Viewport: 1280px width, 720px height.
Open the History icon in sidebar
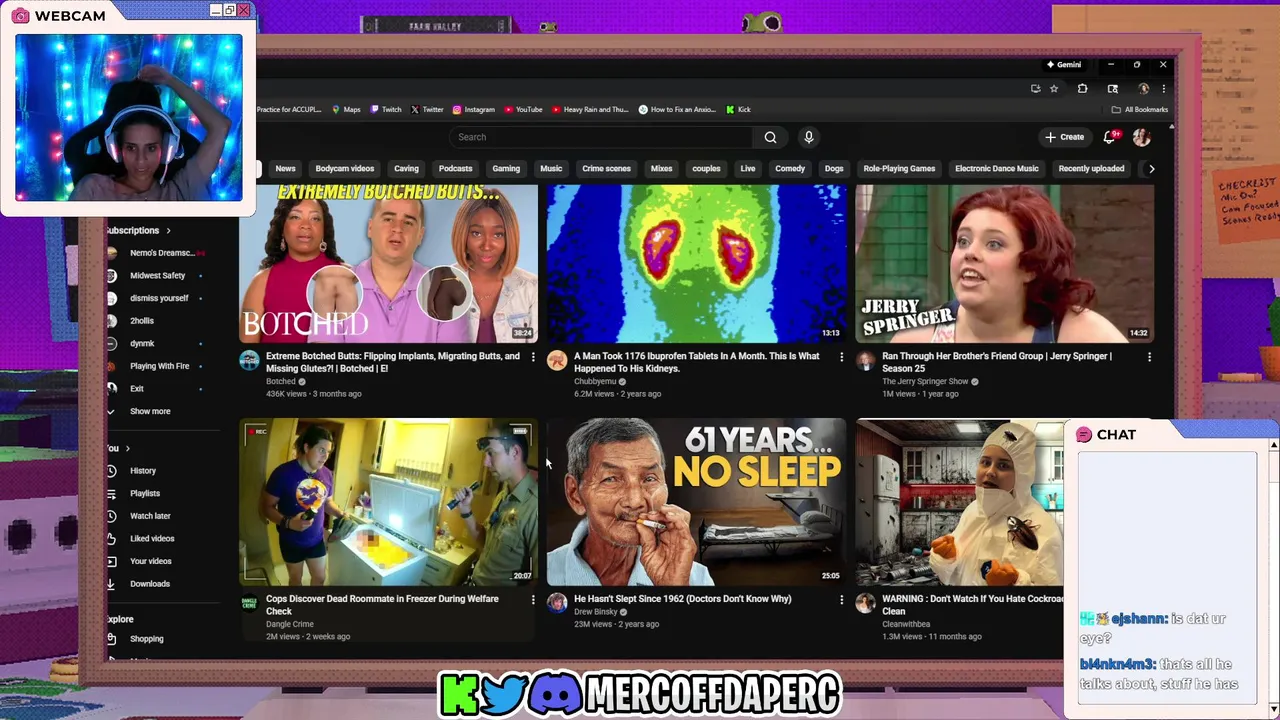111,471
